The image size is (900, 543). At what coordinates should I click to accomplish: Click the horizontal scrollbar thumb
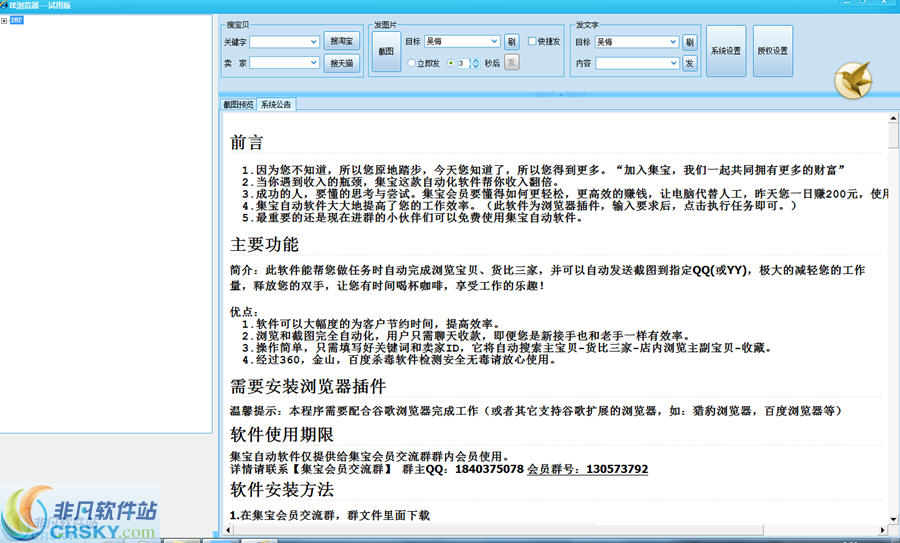(498, 530)
